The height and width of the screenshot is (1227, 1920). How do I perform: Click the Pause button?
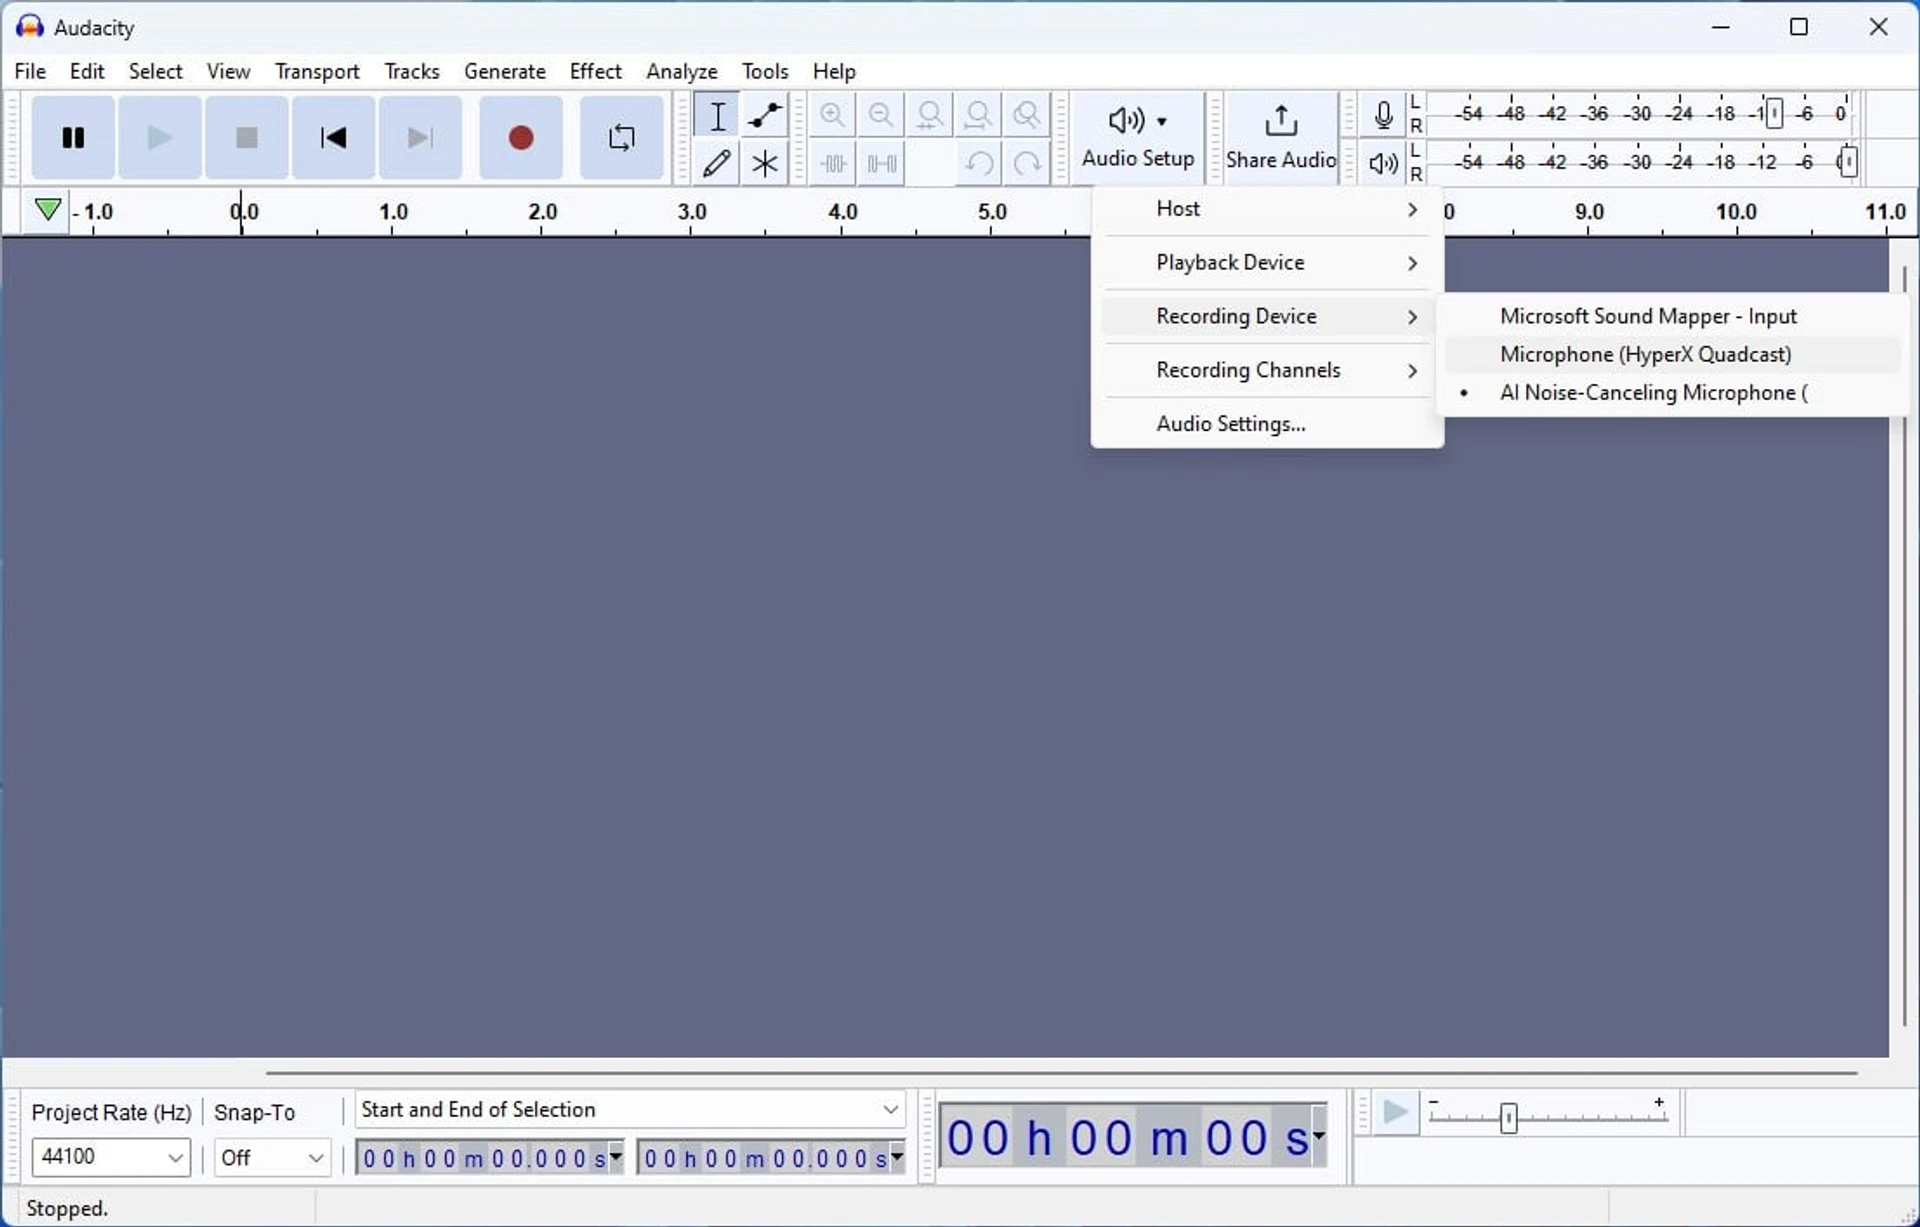(73, 137)
